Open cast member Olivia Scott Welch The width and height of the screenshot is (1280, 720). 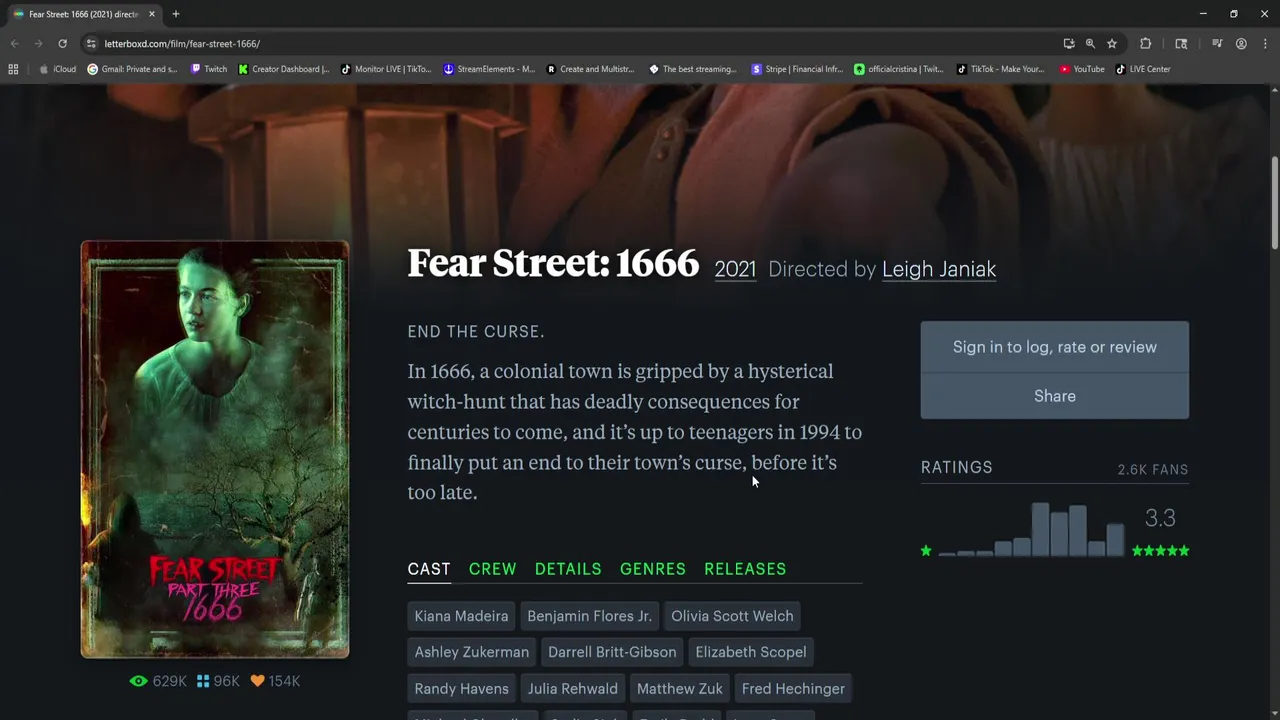pos(732,616)
